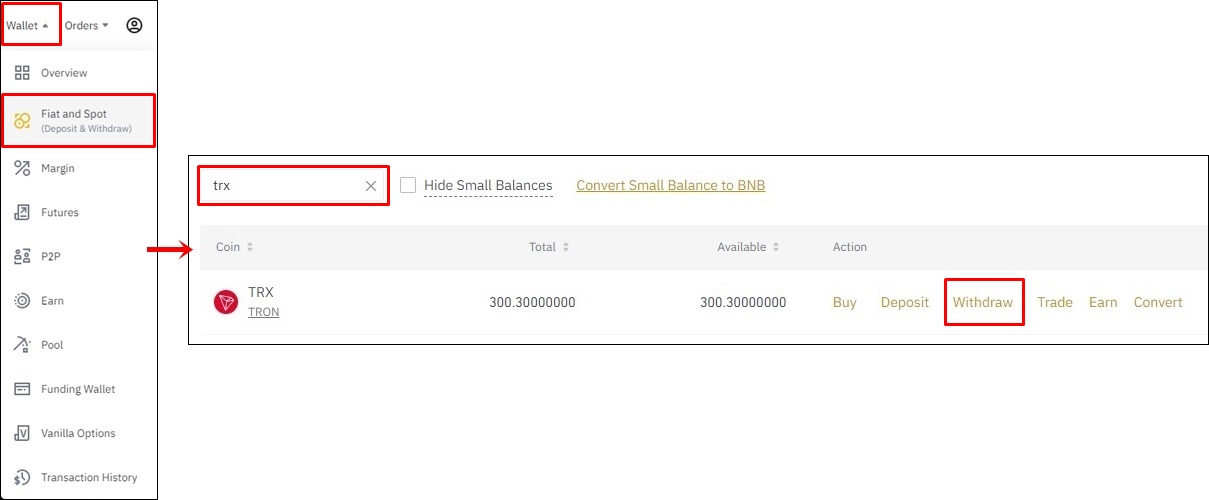
Task: Open the Orders dropdown menu
Action: point(87,25)
